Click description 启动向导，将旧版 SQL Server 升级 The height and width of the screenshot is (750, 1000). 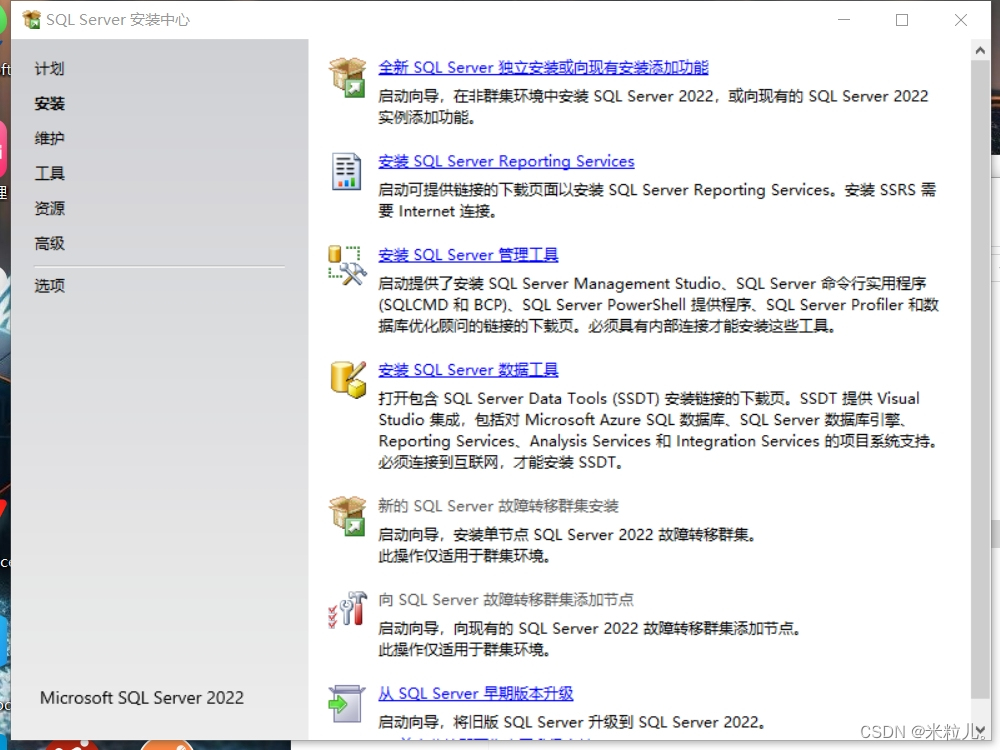[571, 723]
